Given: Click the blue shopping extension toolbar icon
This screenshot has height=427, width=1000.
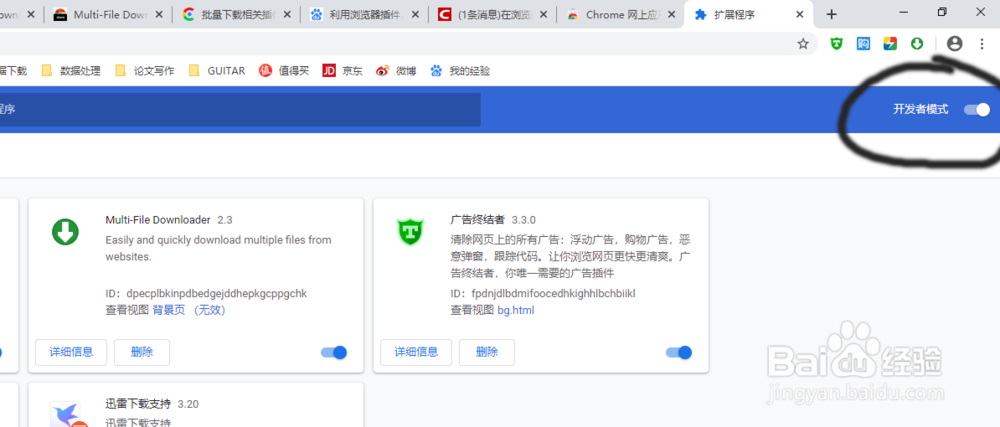Looking at the screenshot, I should (864, 43).
